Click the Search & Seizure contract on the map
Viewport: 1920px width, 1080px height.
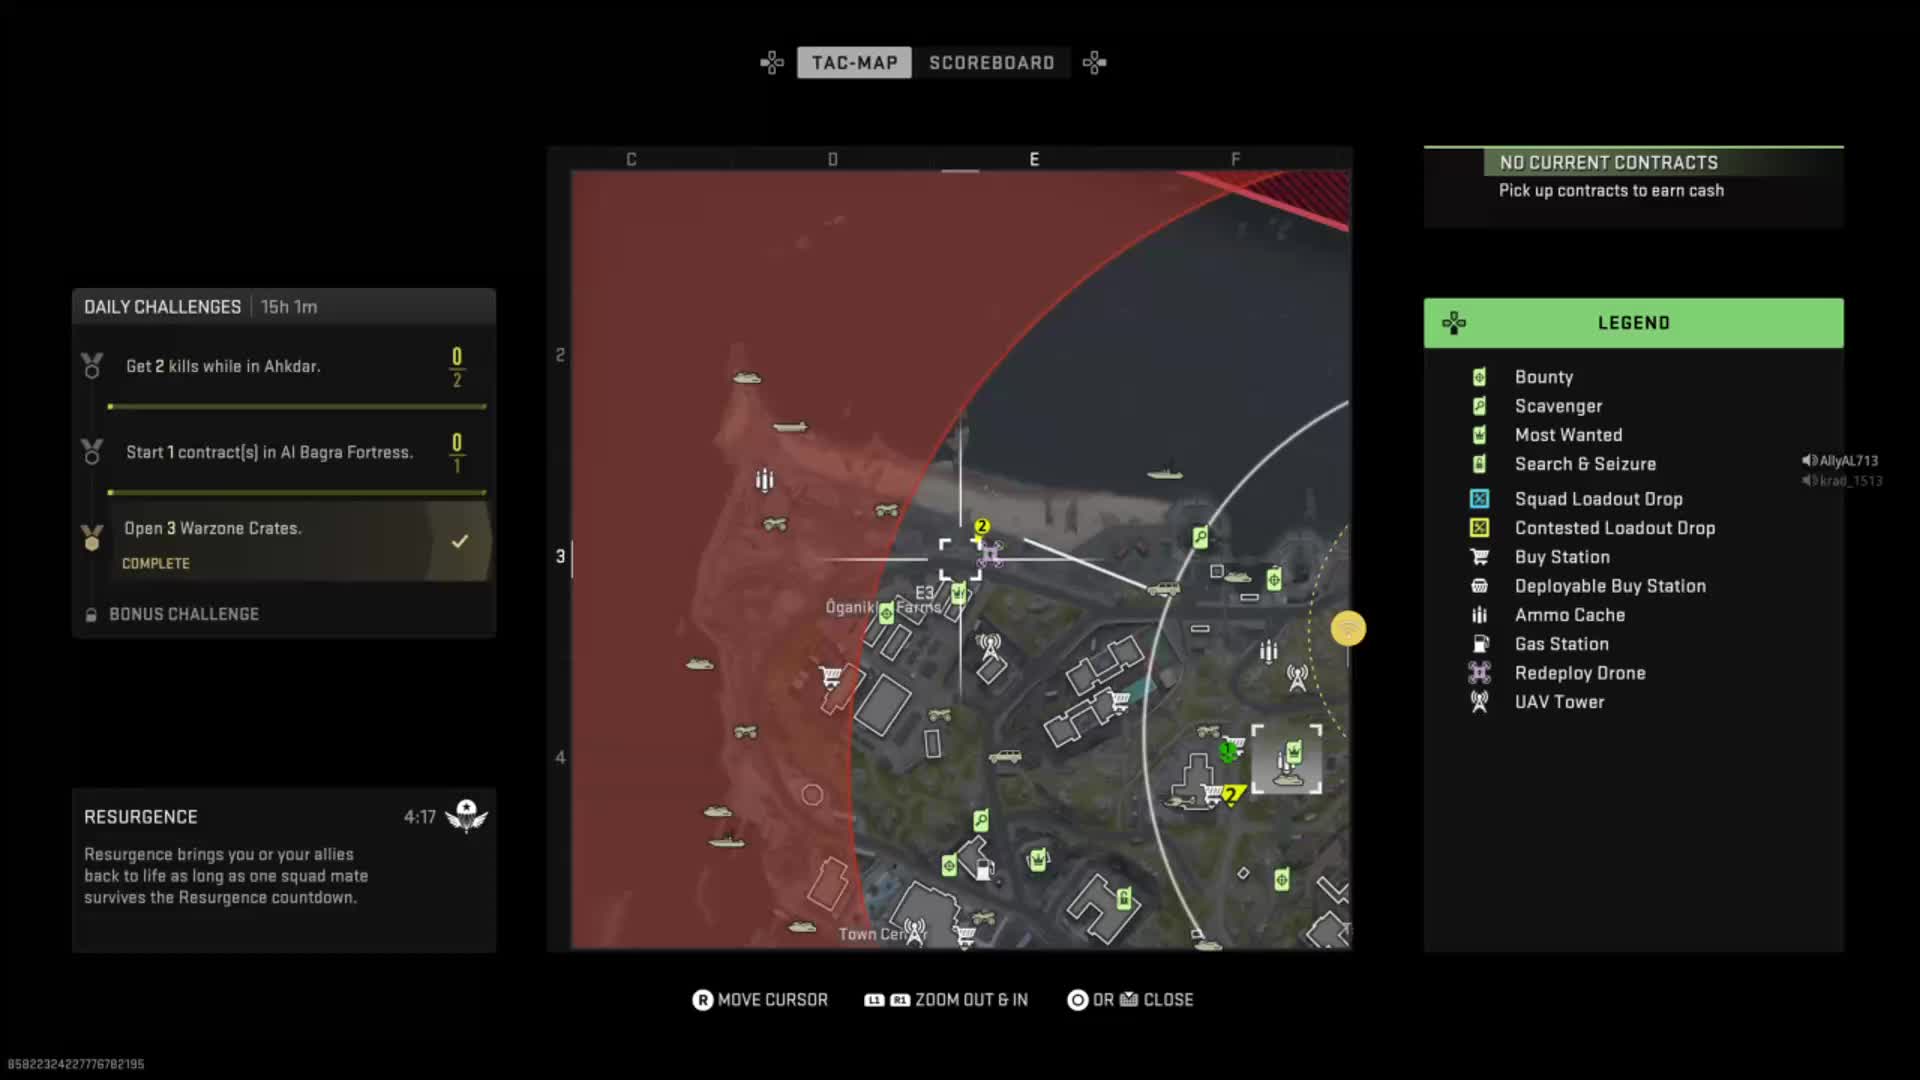click(x=1123, y=899)
